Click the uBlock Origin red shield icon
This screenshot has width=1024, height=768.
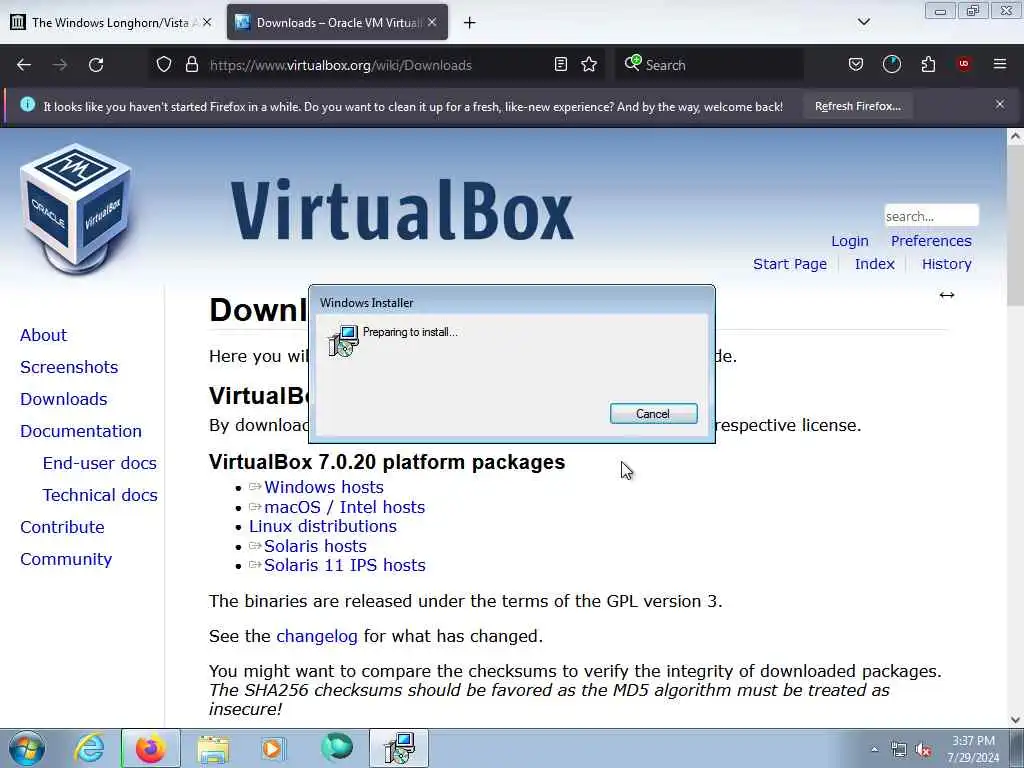(964, 64)
